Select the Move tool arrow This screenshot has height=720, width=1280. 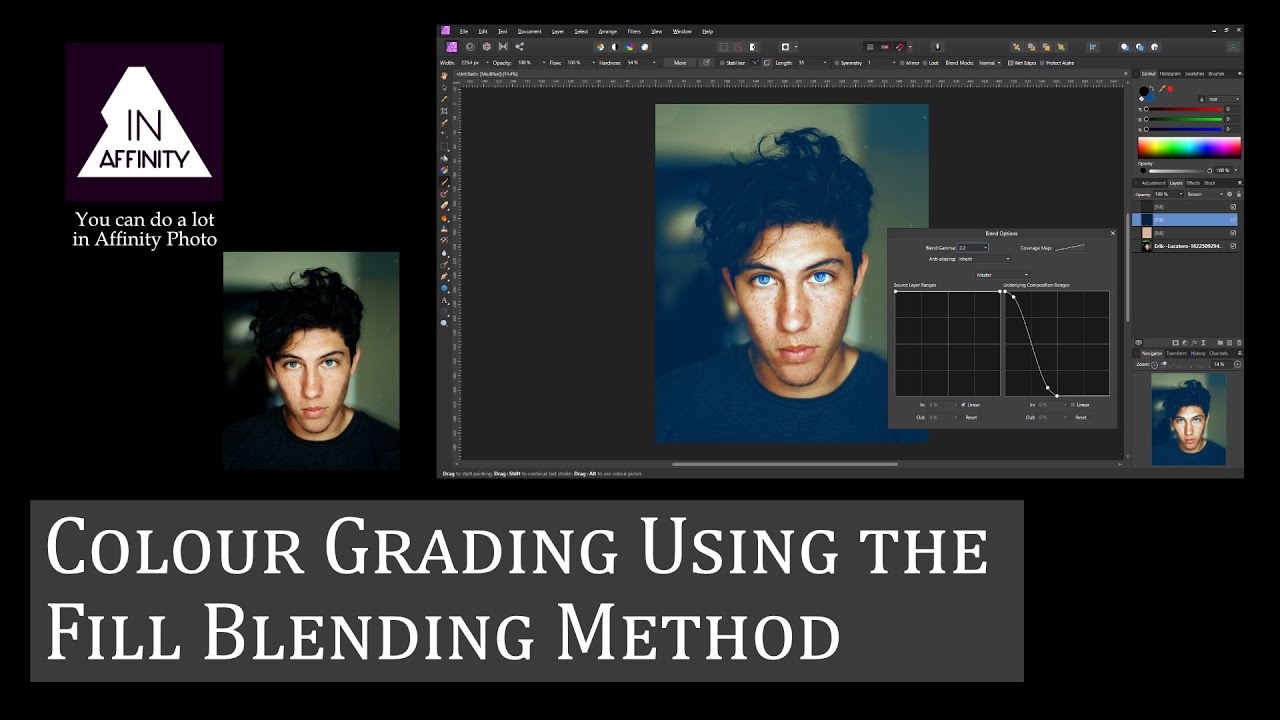pos(445,87)
